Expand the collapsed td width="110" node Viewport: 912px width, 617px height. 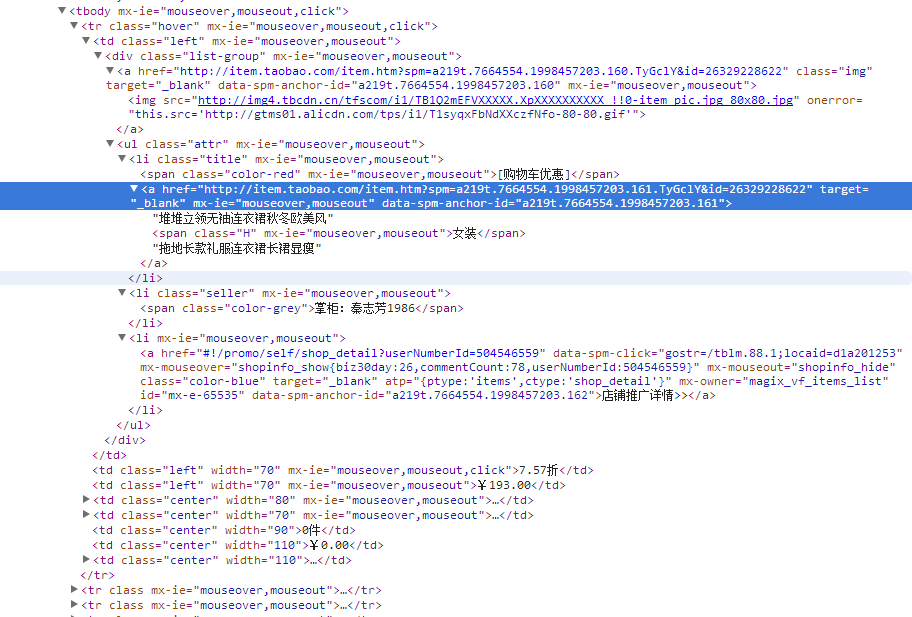(x=86, y=559)
